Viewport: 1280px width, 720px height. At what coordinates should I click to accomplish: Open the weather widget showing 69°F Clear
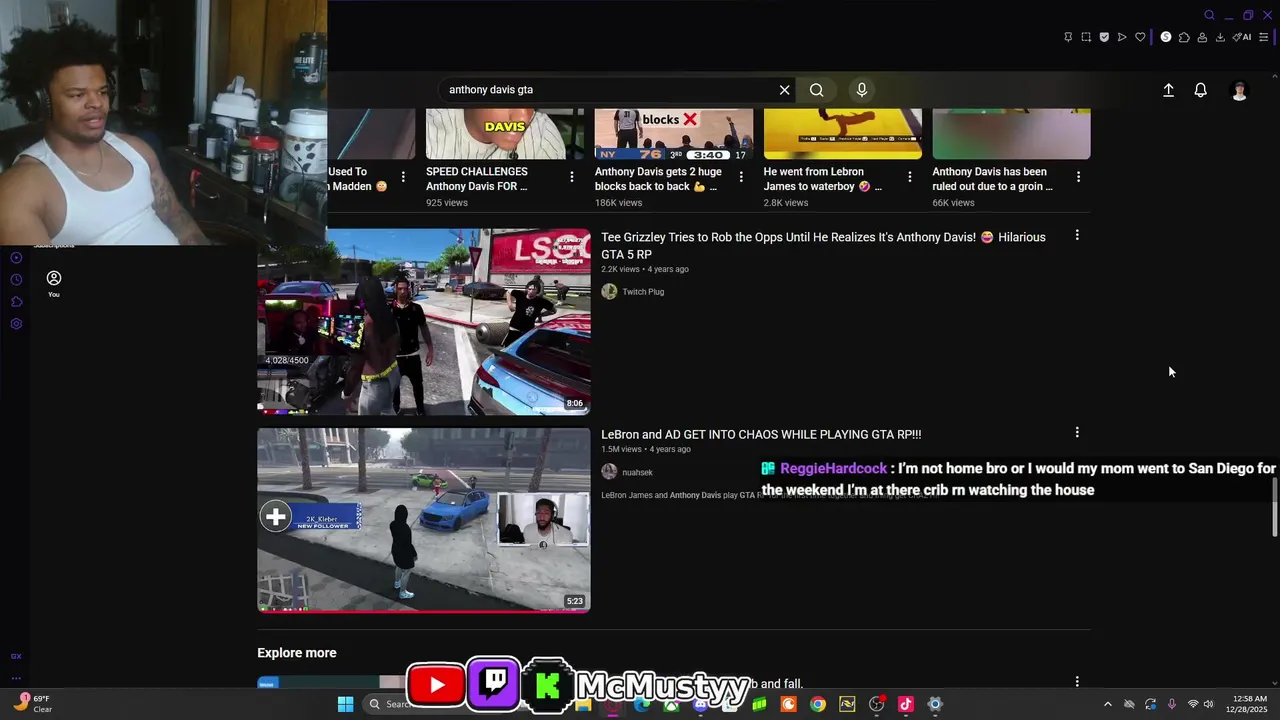[33, 704]
